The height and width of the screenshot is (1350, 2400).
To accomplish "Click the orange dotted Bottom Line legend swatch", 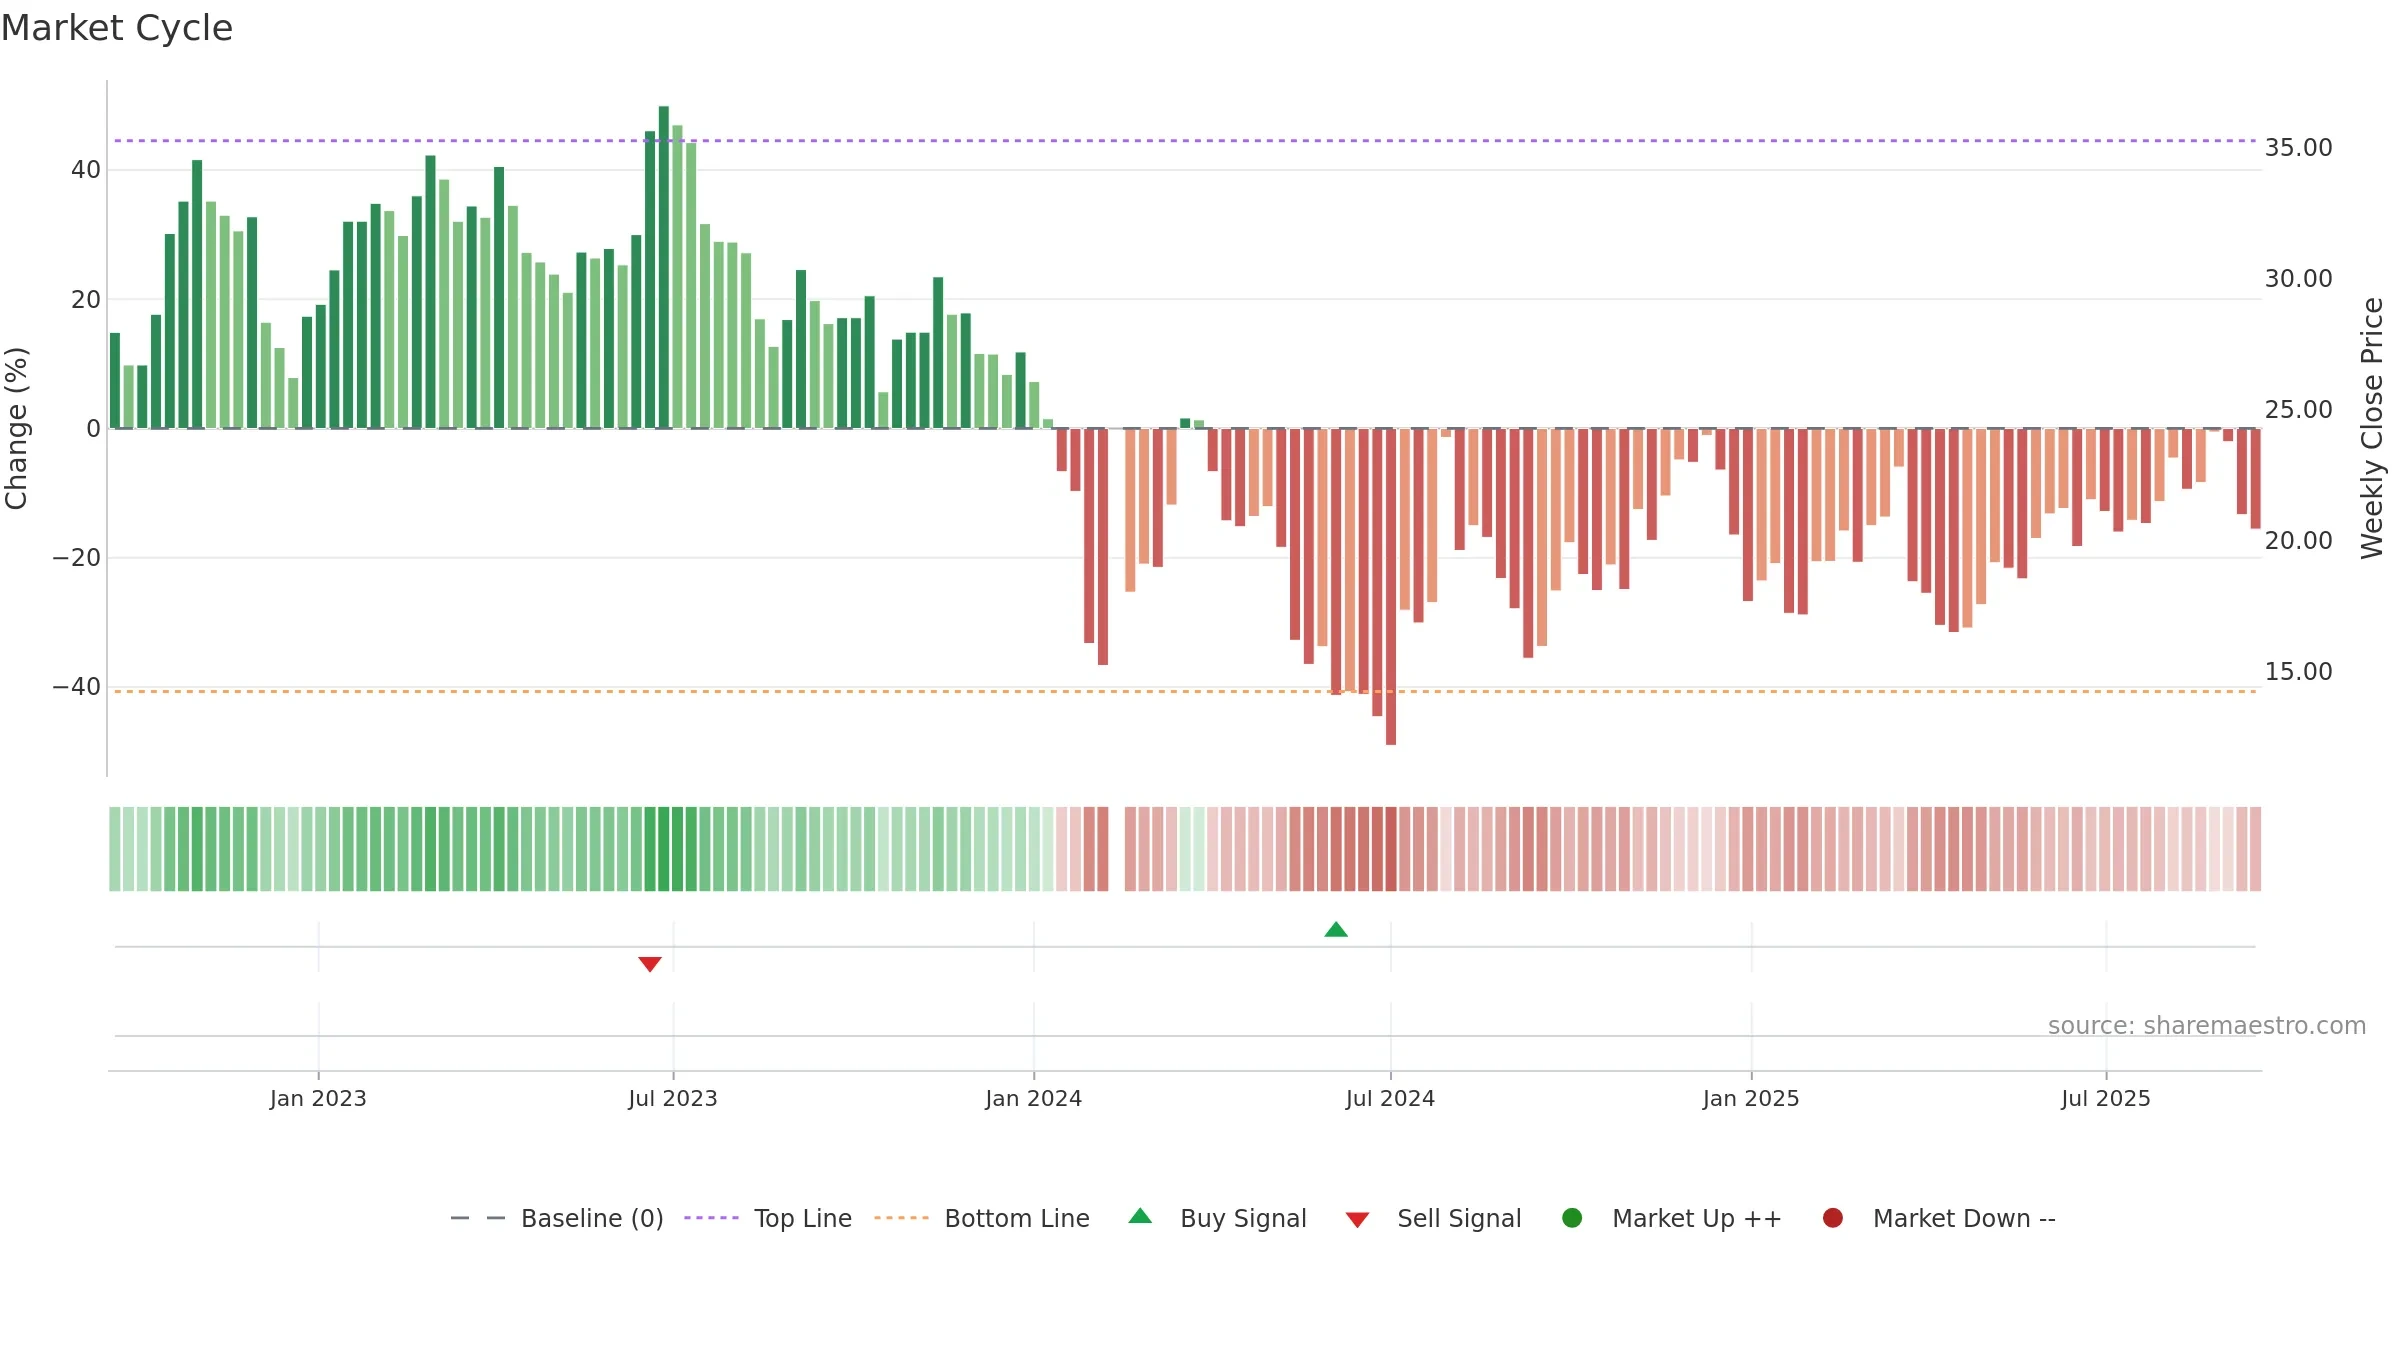I will click(x=901, y=1218).
